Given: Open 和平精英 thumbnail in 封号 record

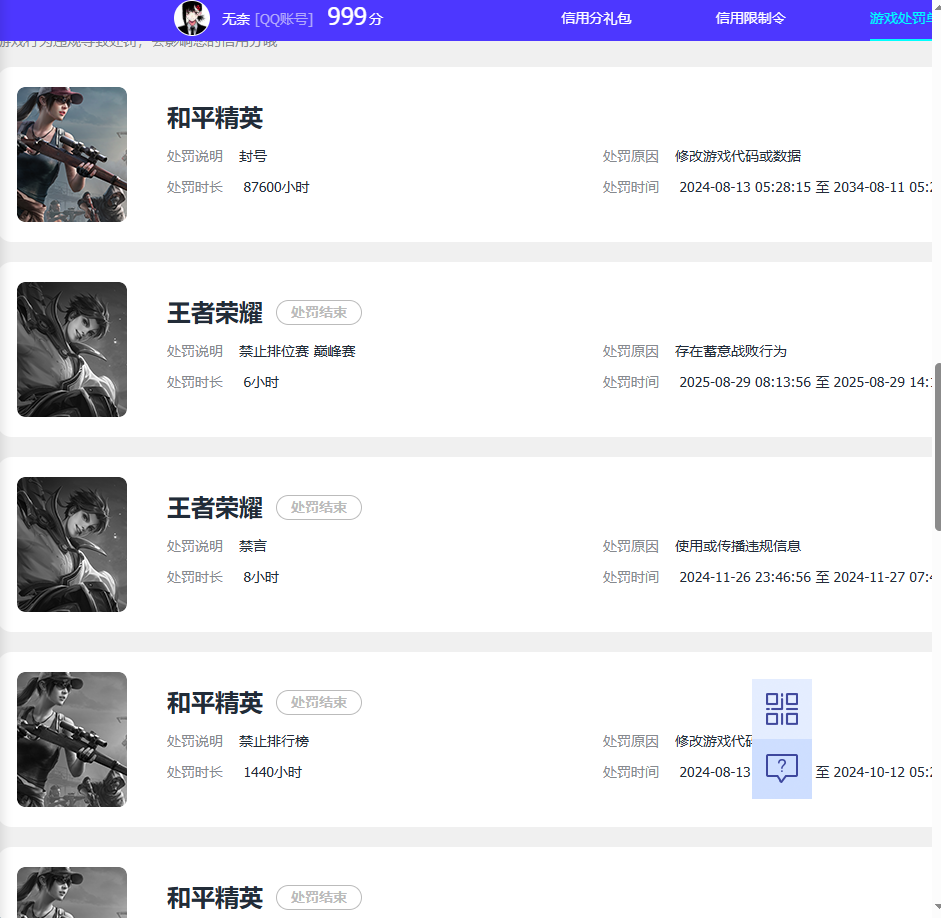Looking at the screenshot, I should (72, 154).
